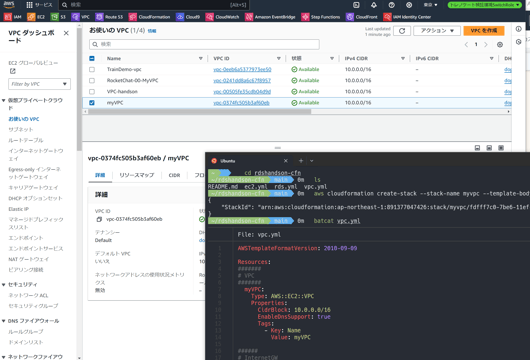Open the info panel icon
The width and height of the screenshot is (530, 360).
click(519, 29)
